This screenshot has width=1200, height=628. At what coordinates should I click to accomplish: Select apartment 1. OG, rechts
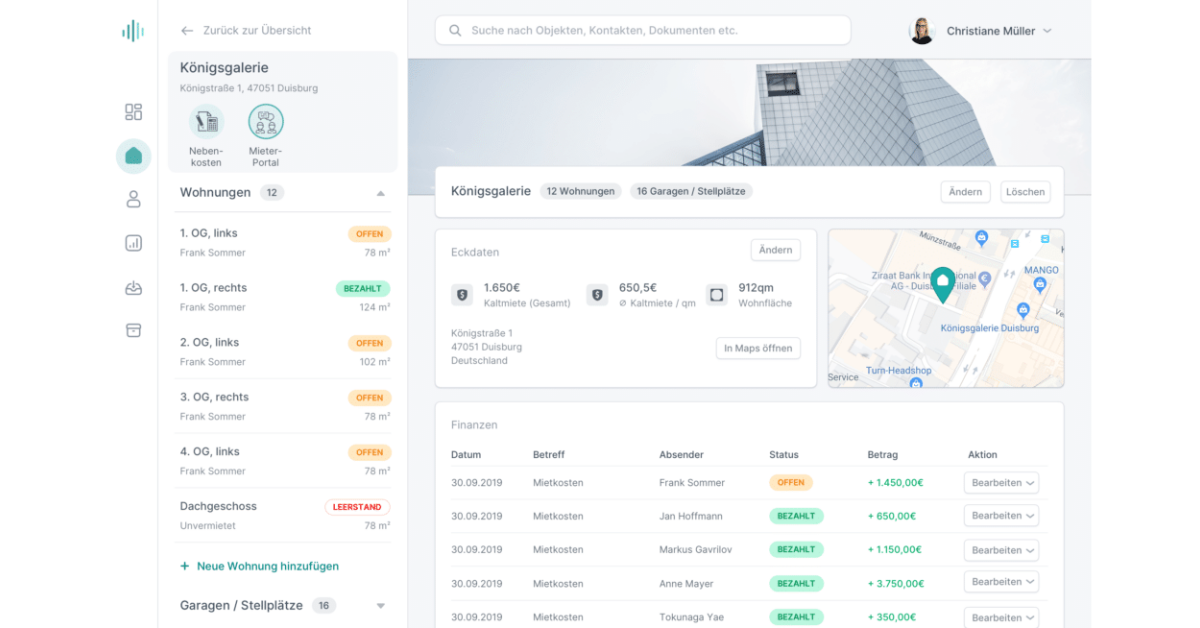(284, 297)
